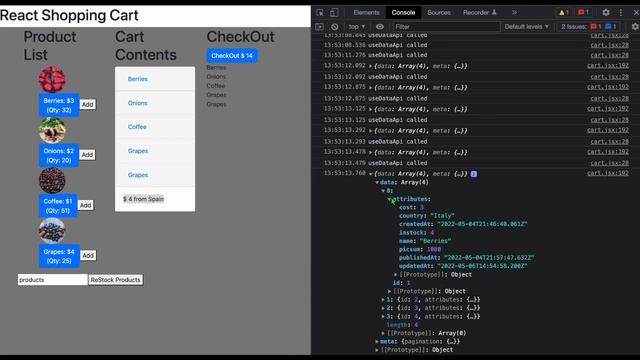The width and height of the screenshot is (640, 360).
Task: Expand the meta pagination node
Action: coord(377,342)
